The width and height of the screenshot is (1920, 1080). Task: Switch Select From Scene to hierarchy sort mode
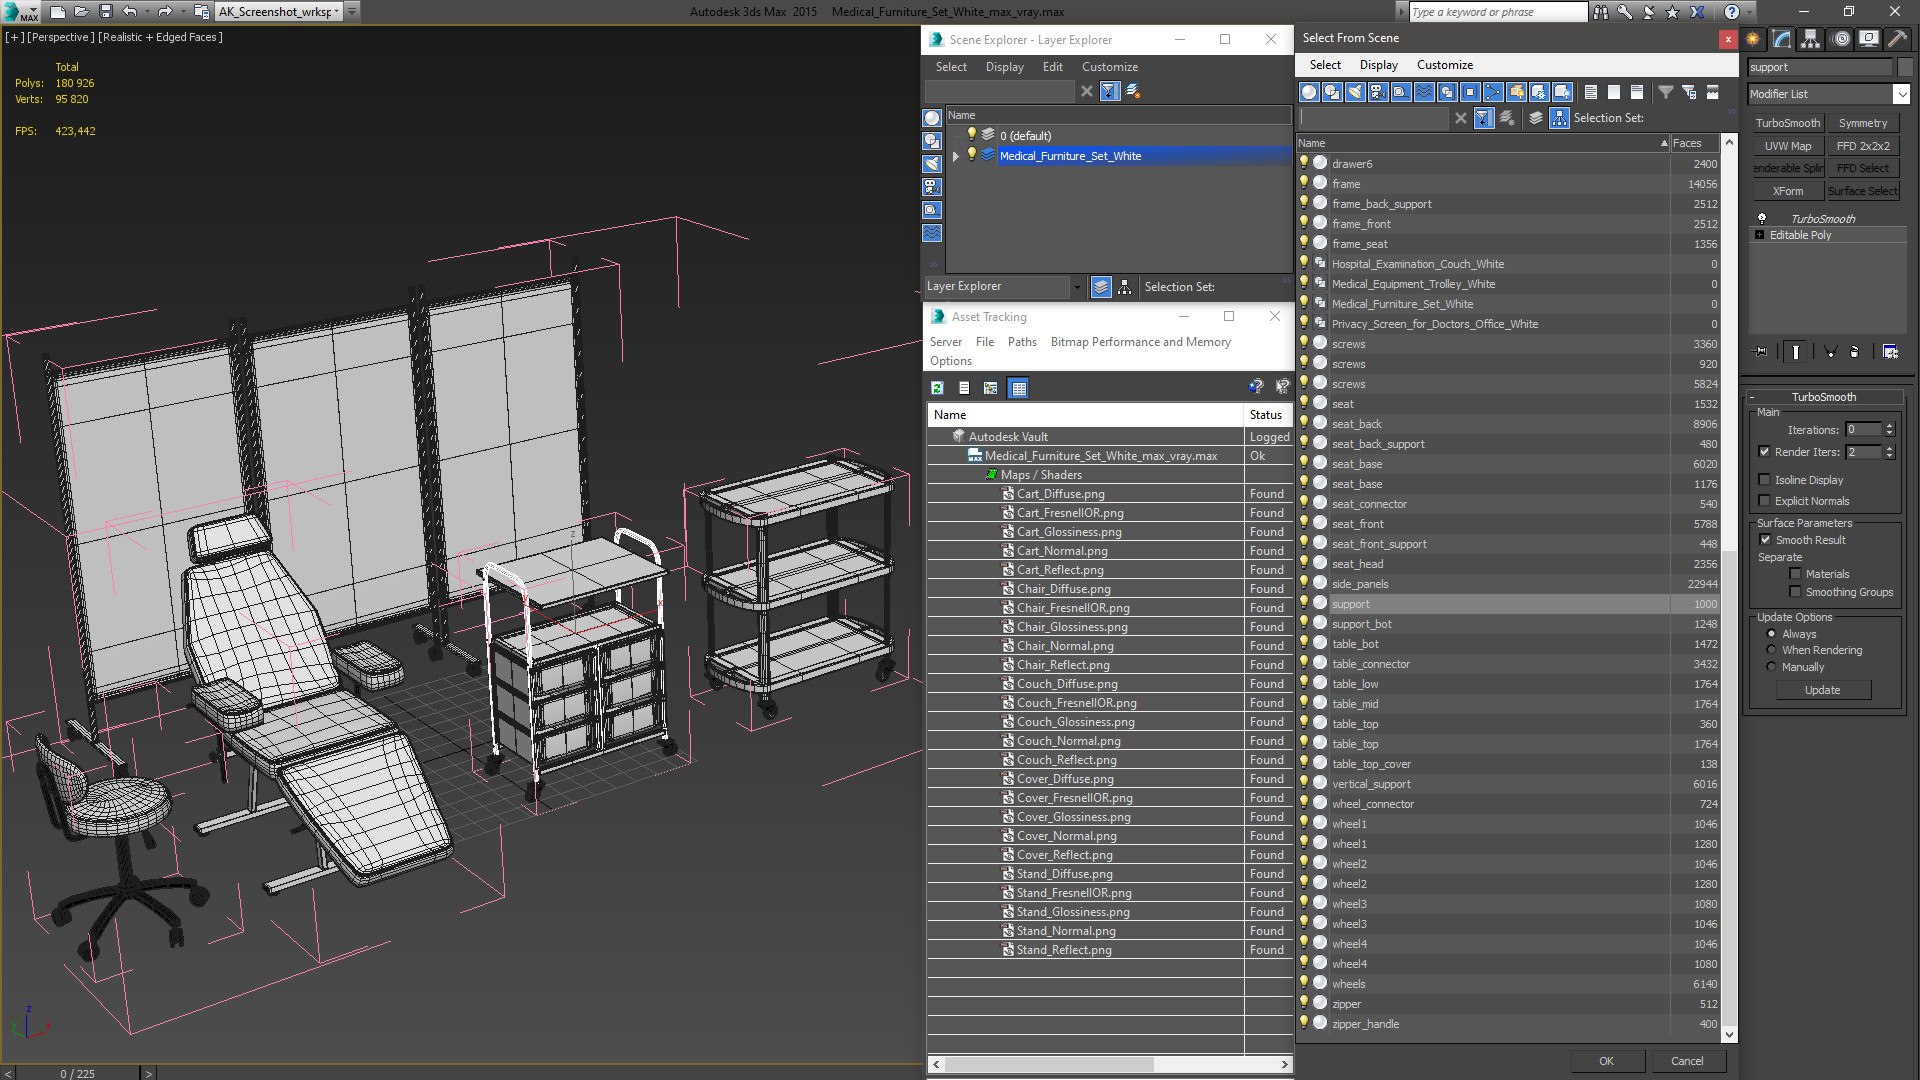coord(1559,118)
